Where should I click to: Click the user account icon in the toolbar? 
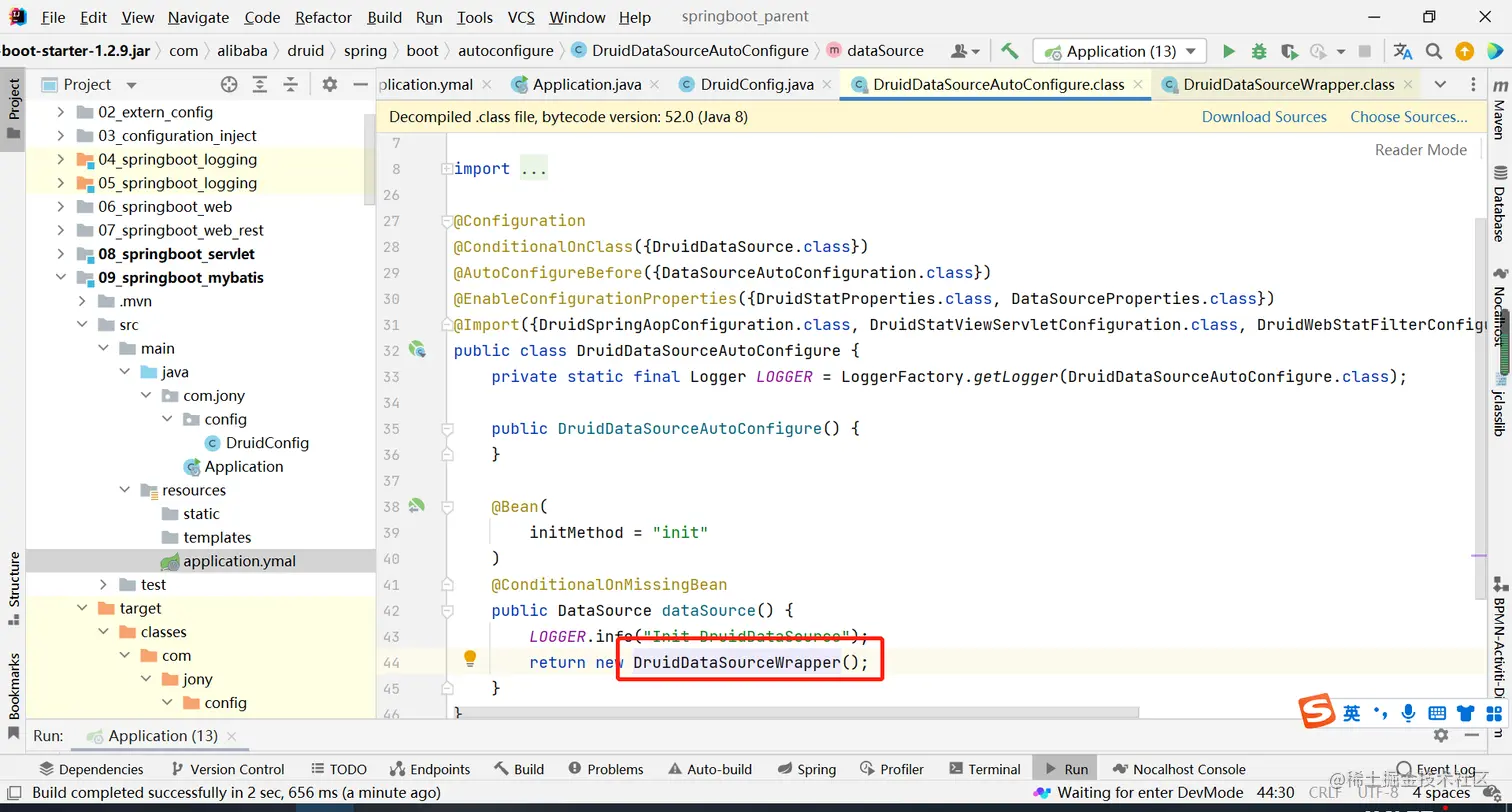(963, 51)
